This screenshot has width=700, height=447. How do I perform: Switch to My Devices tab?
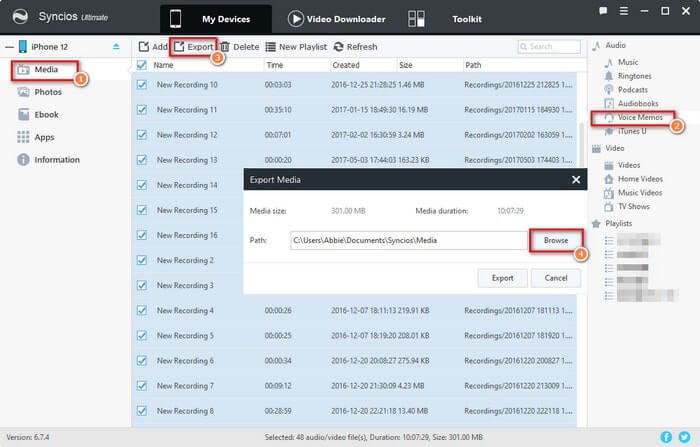click(216, 19)
